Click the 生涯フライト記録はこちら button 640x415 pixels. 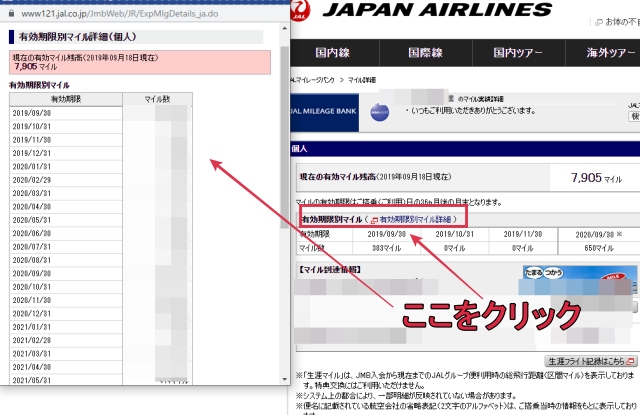[x=589, y=360]
